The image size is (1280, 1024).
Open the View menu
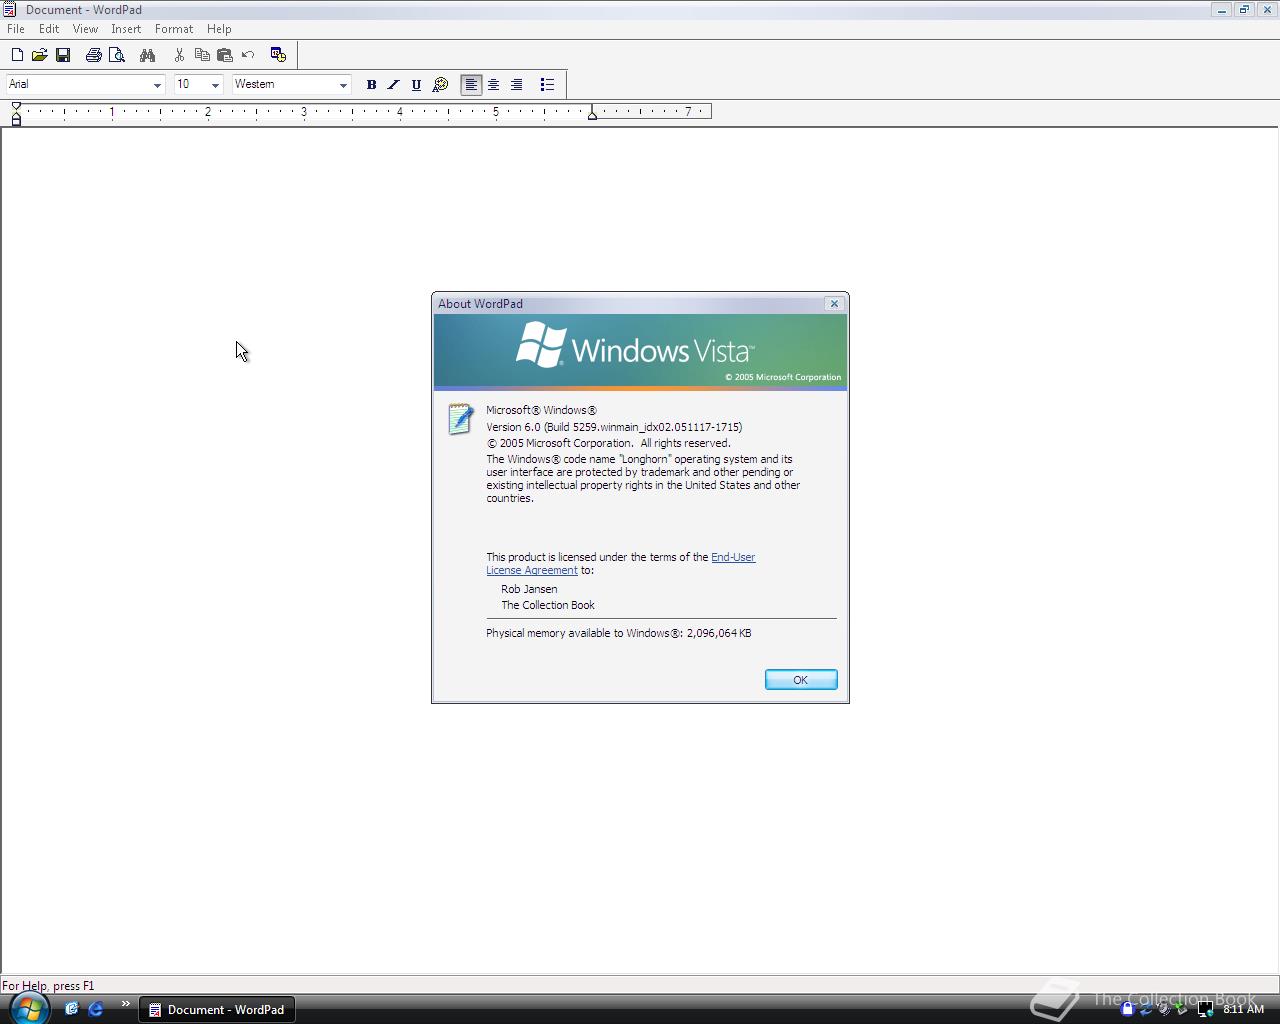(85, 29)
